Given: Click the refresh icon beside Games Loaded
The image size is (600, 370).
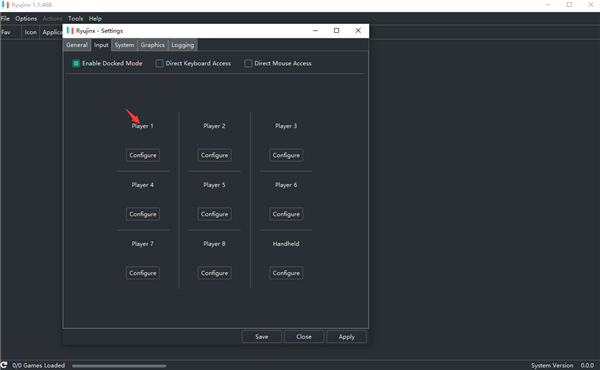Looking at the screenshot, I should coord(4,365).
